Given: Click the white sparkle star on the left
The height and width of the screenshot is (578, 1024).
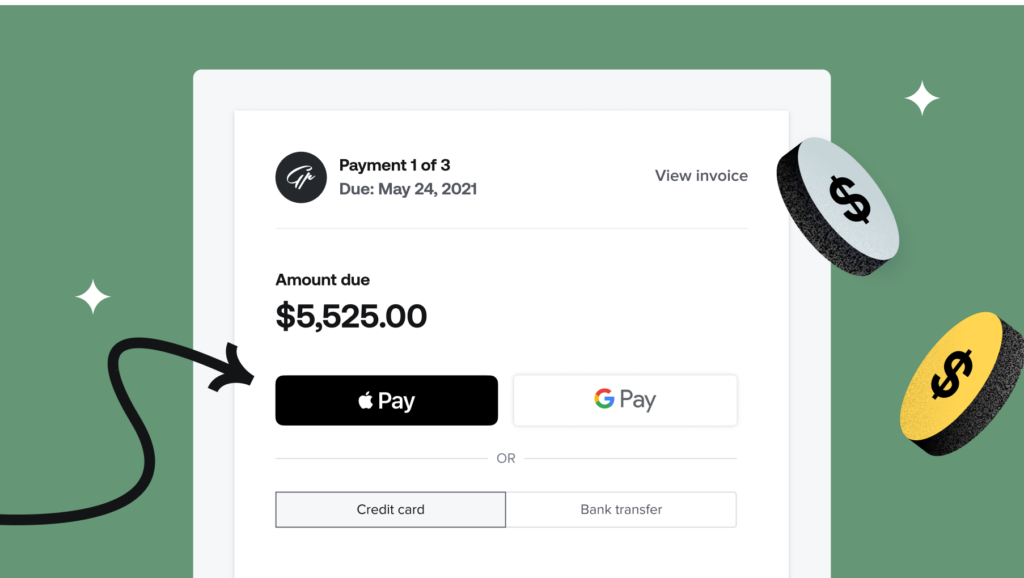Looking at the screenshot, I should [x=91, y=297].
